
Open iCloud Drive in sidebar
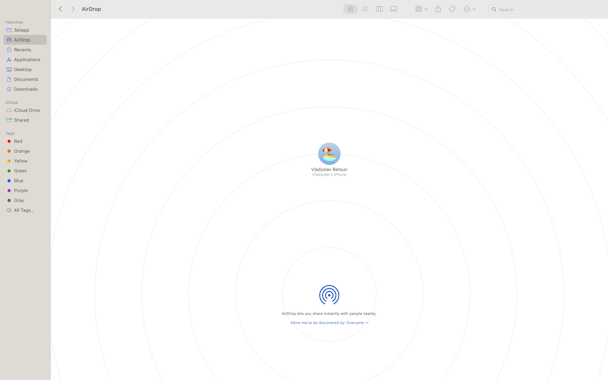click(25, 110)
